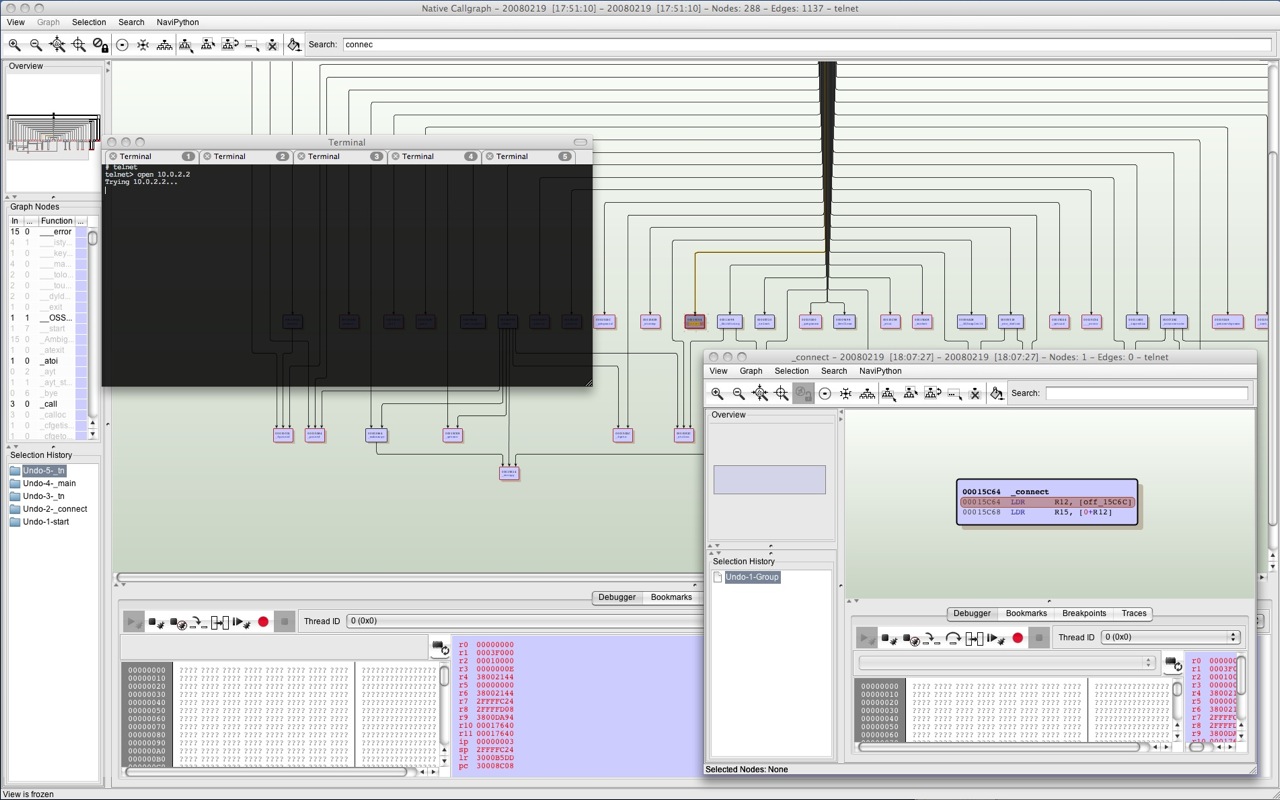
Task: Click step over loop icon in _connect debugger toolbar
Action: [952, 637]
